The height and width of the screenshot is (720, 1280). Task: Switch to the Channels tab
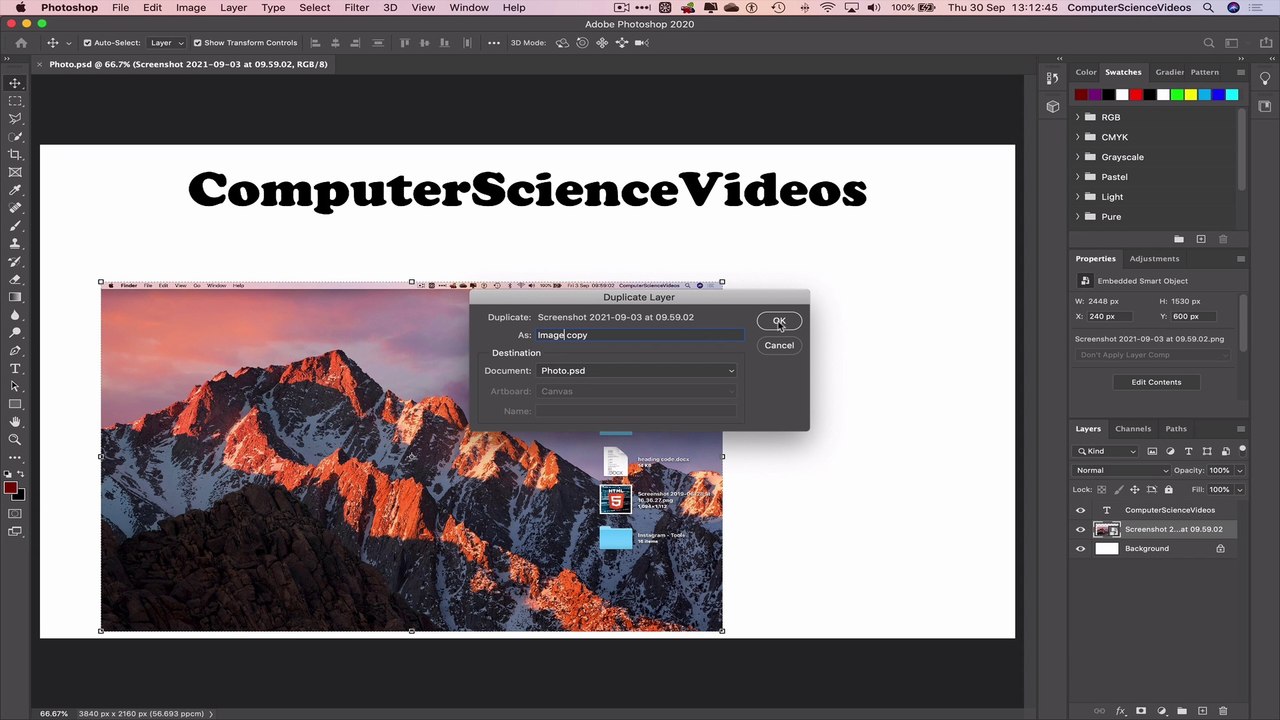pos(1133,429)
